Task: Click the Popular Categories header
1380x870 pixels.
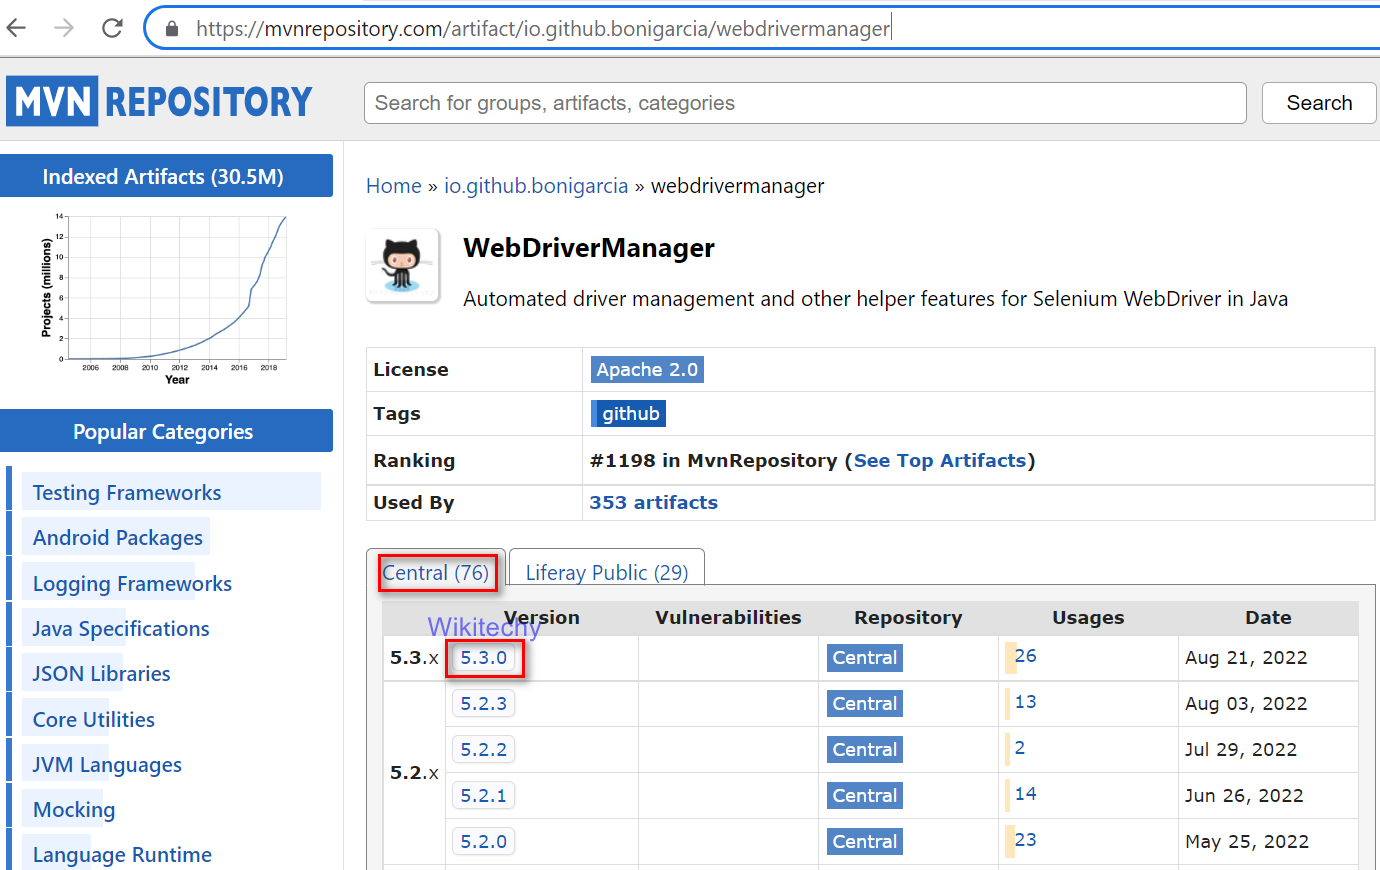Action: click(166, 431)
